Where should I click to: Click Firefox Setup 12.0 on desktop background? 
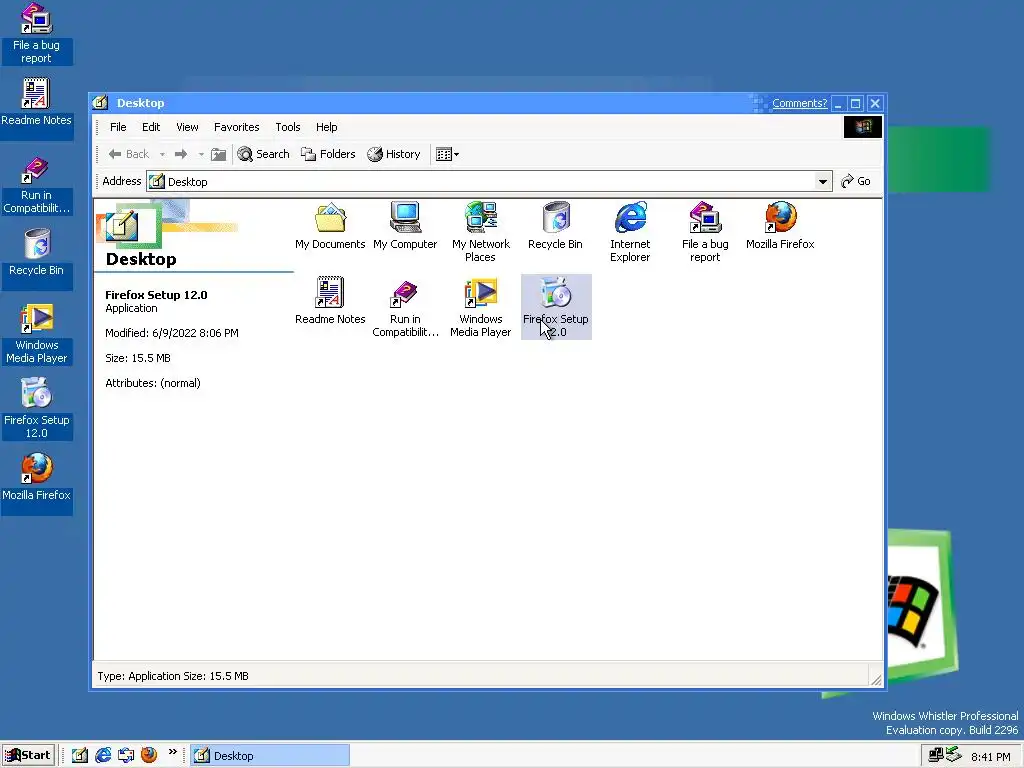(x=37, y=409)
